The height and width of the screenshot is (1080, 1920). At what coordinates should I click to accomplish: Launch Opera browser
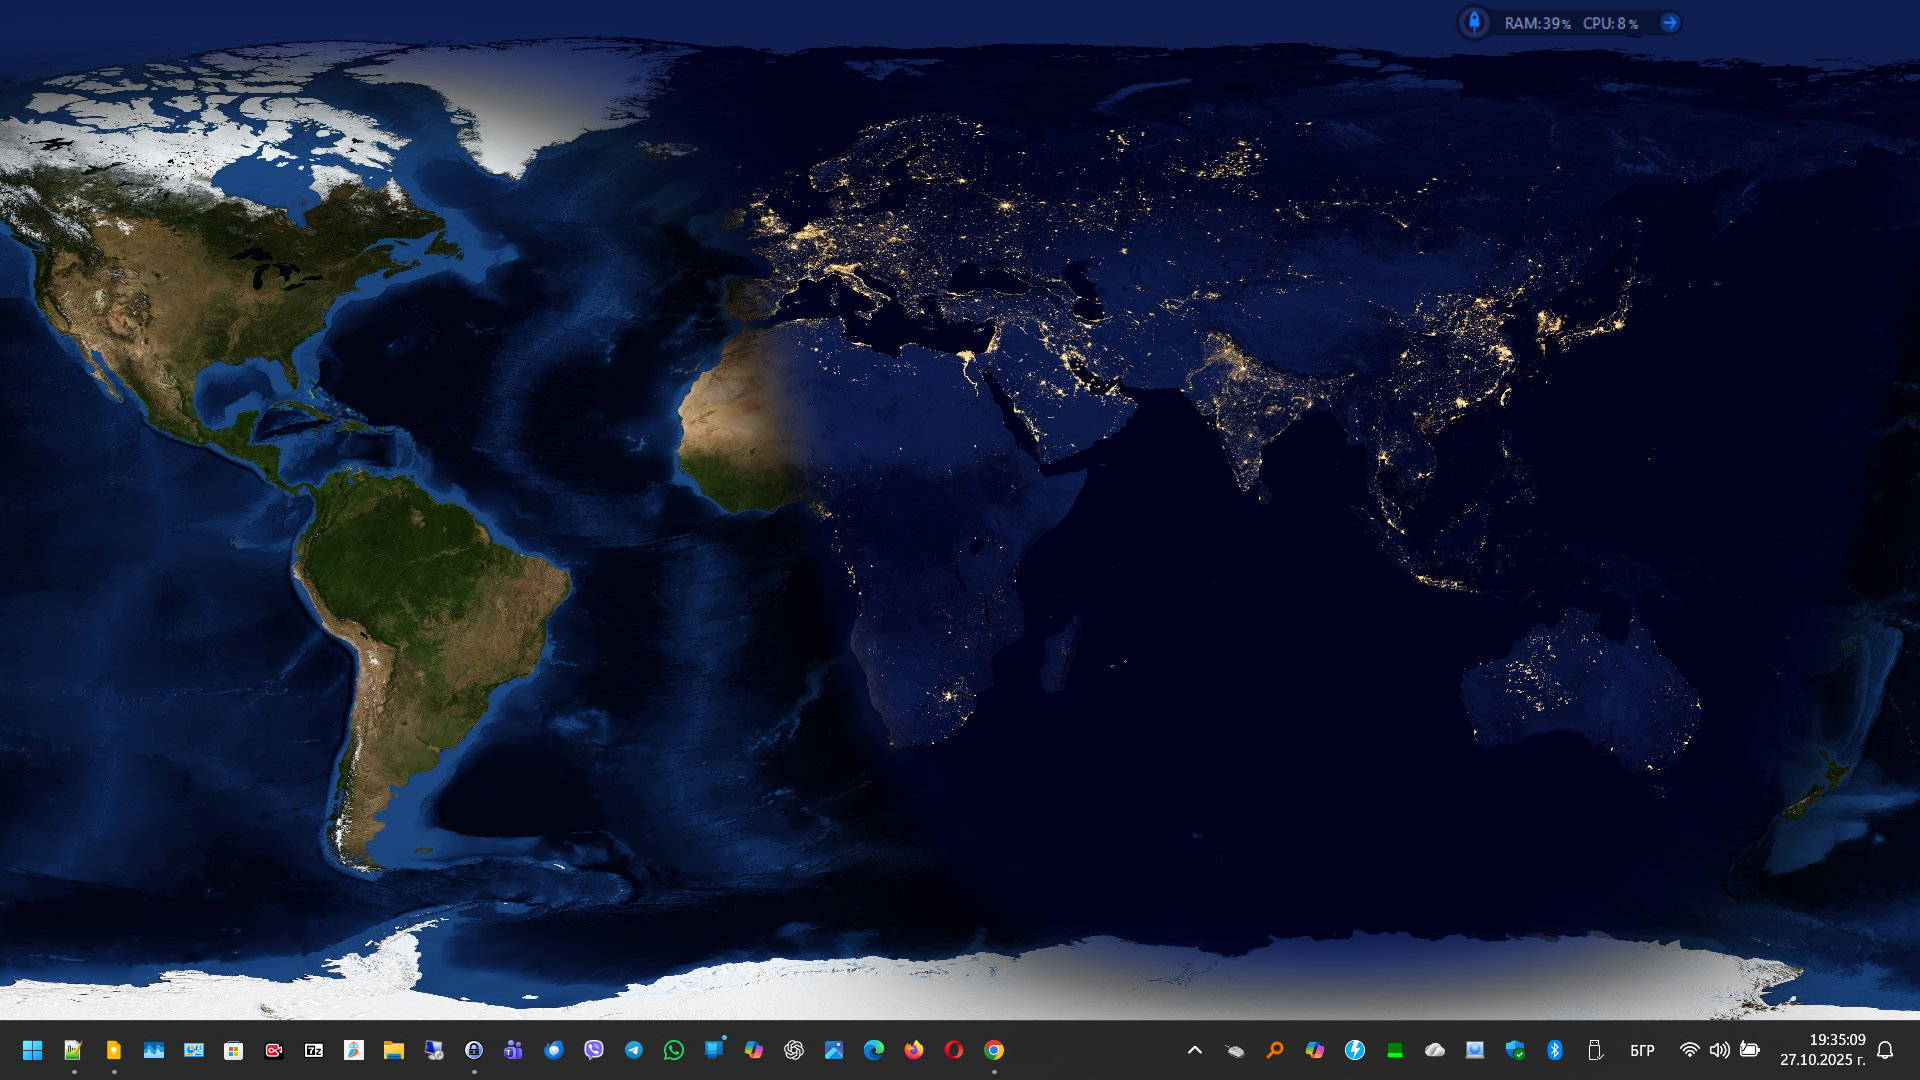point(954,1050)
